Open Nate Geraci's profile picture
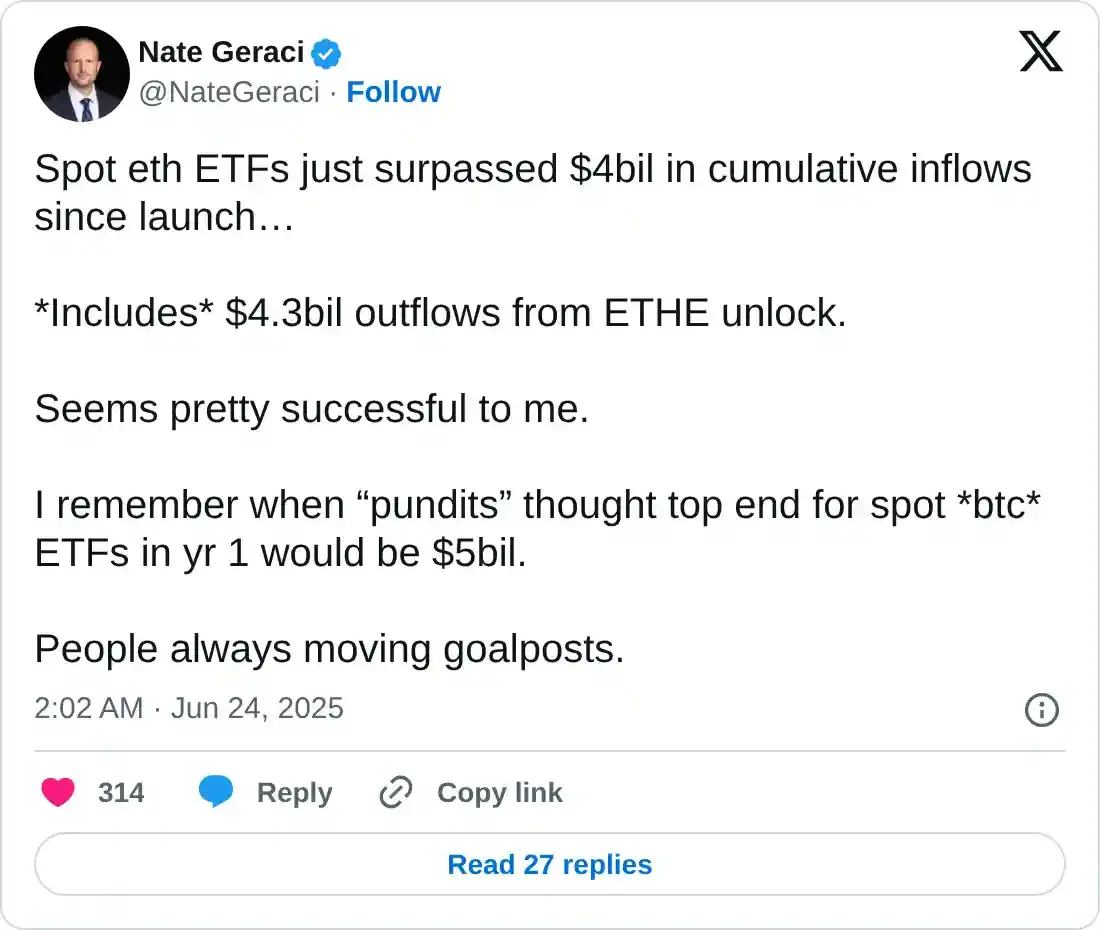Viewport: 1100px width, 930px height. click(81, 74)
